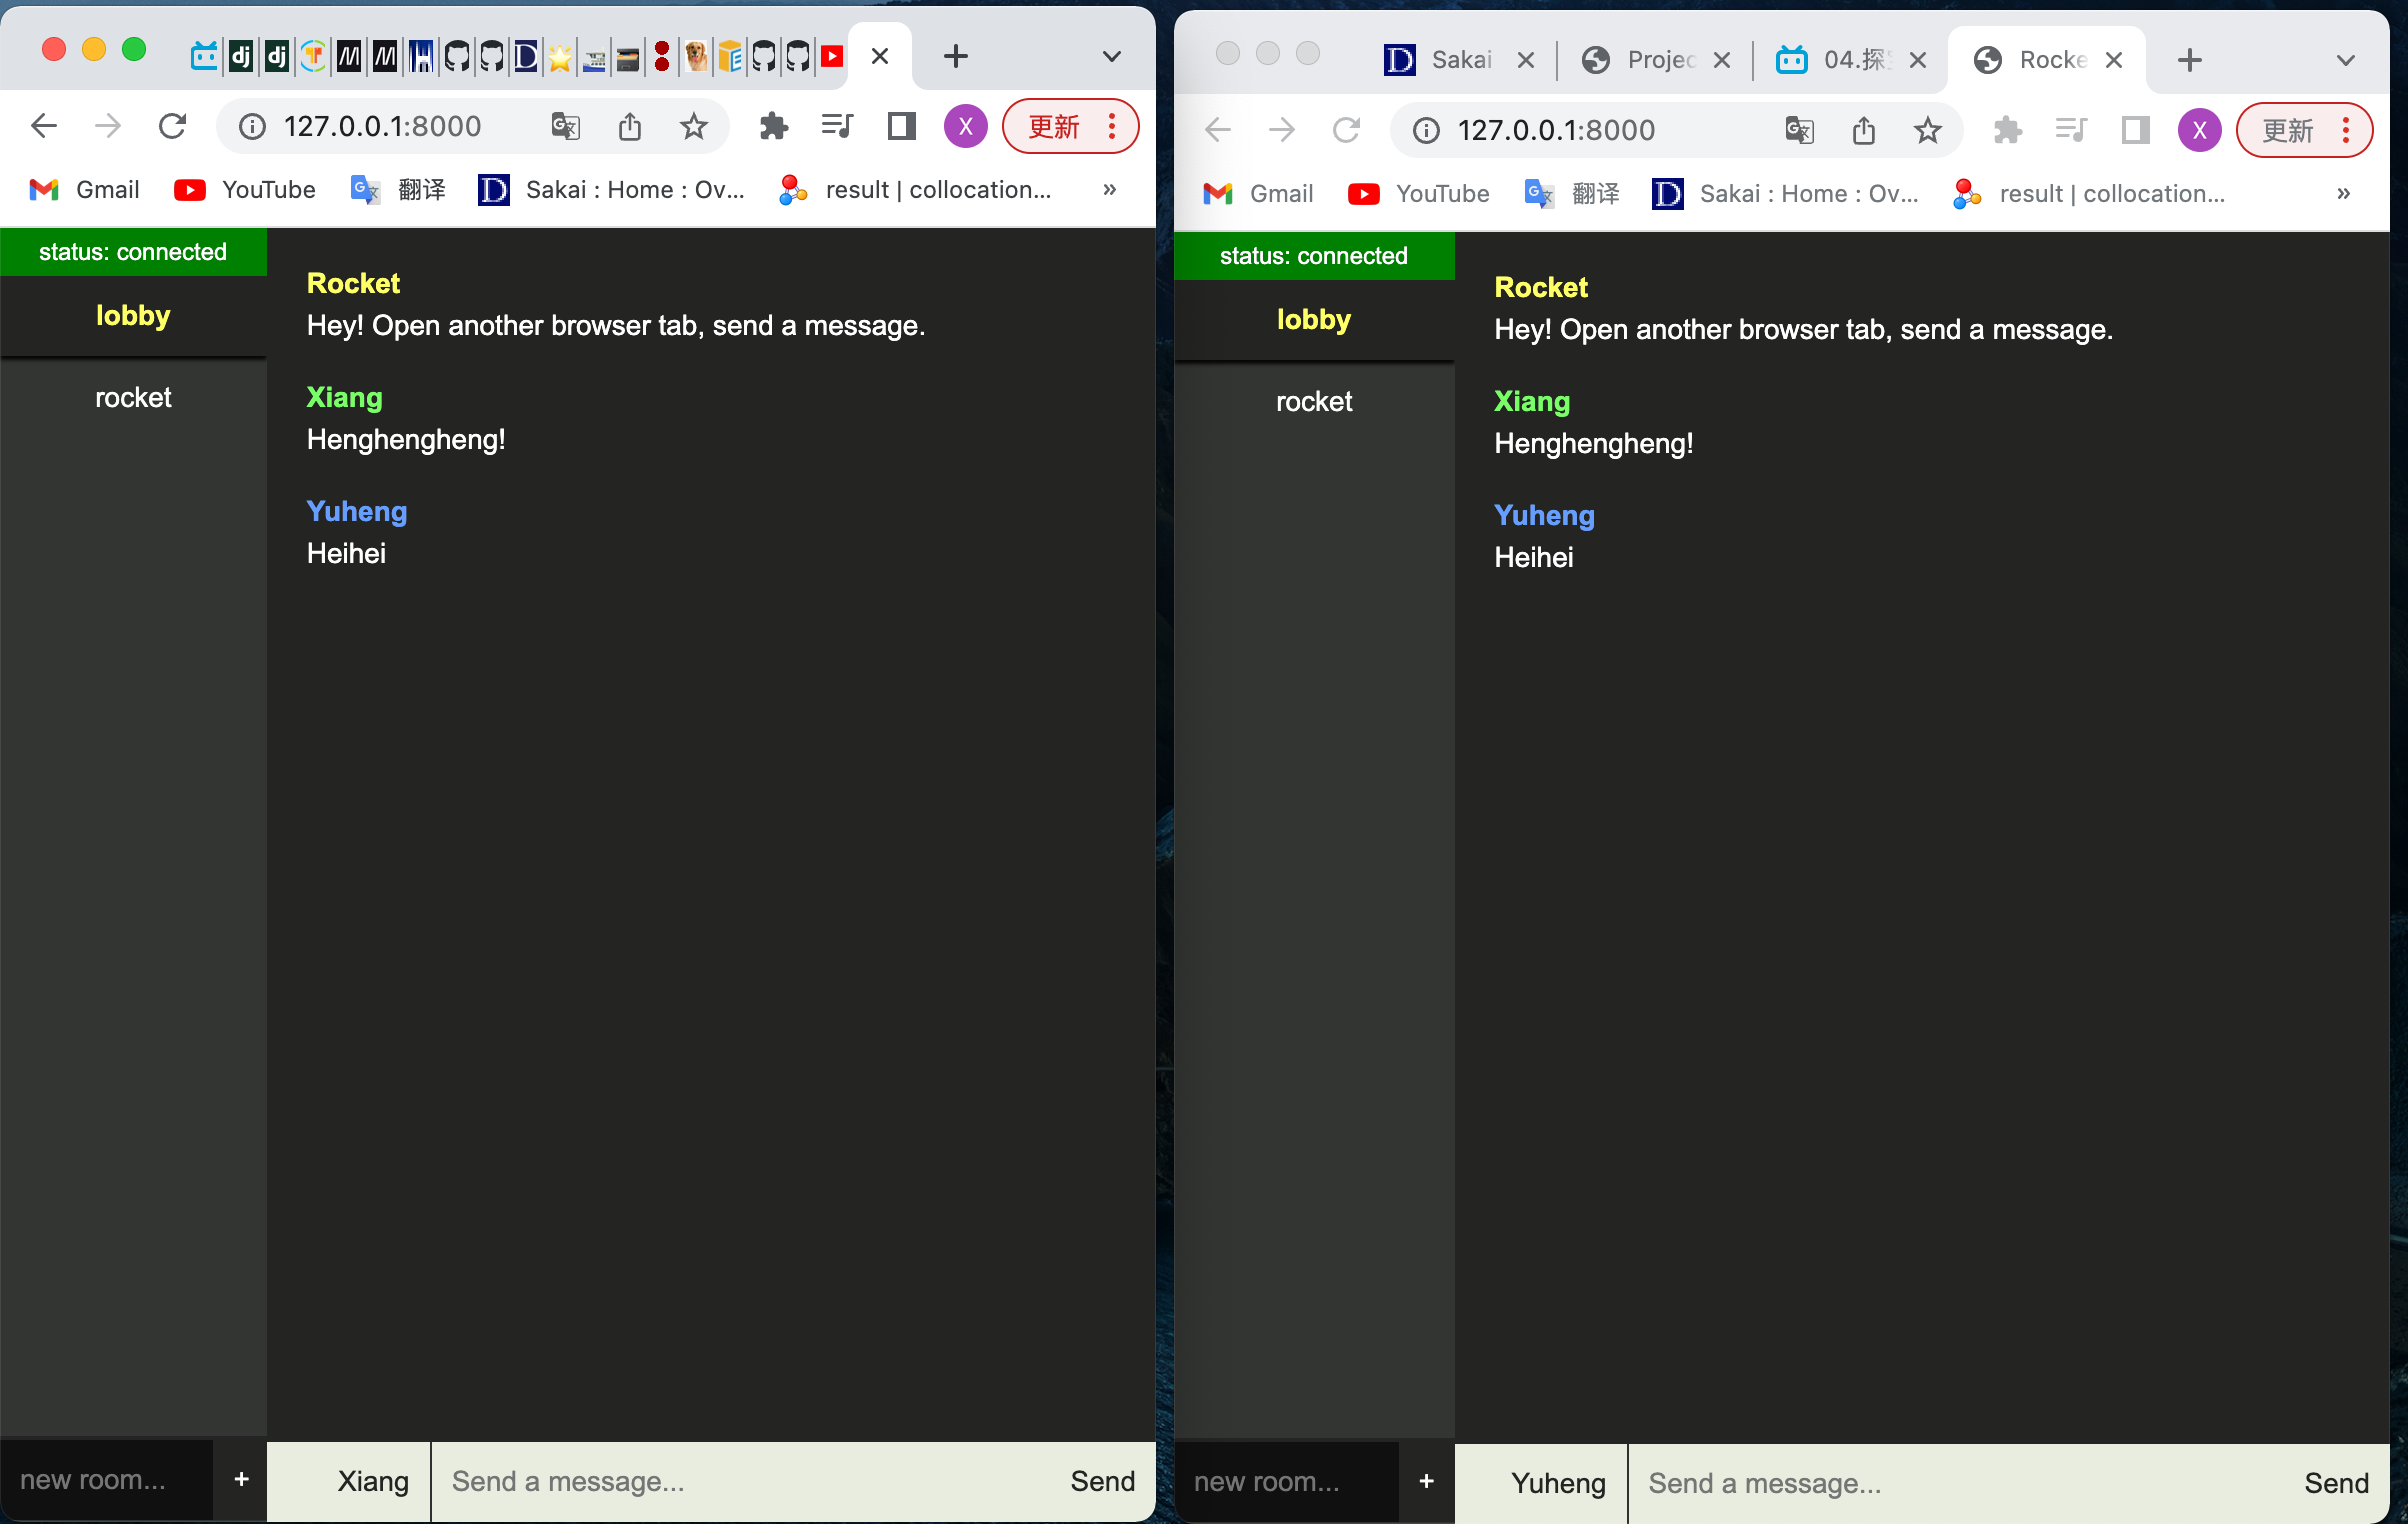Bookmark the page with the star icon
Viewport: 2408px width, 1524px height.
[693, 126]
